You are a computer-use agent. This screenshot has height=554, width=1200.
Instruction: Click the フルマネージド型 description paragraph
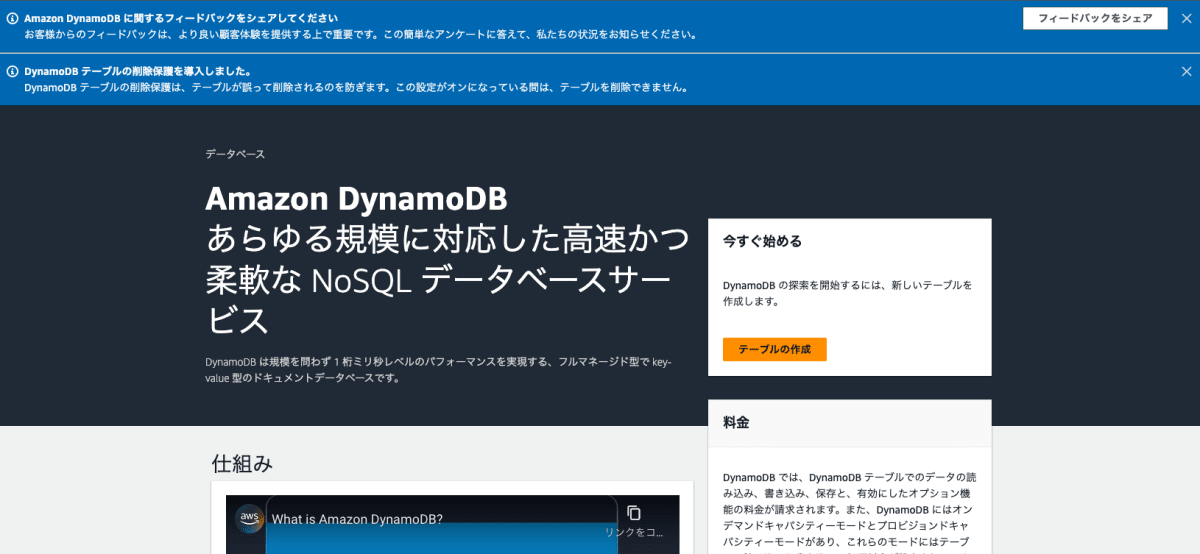(438, 370)
